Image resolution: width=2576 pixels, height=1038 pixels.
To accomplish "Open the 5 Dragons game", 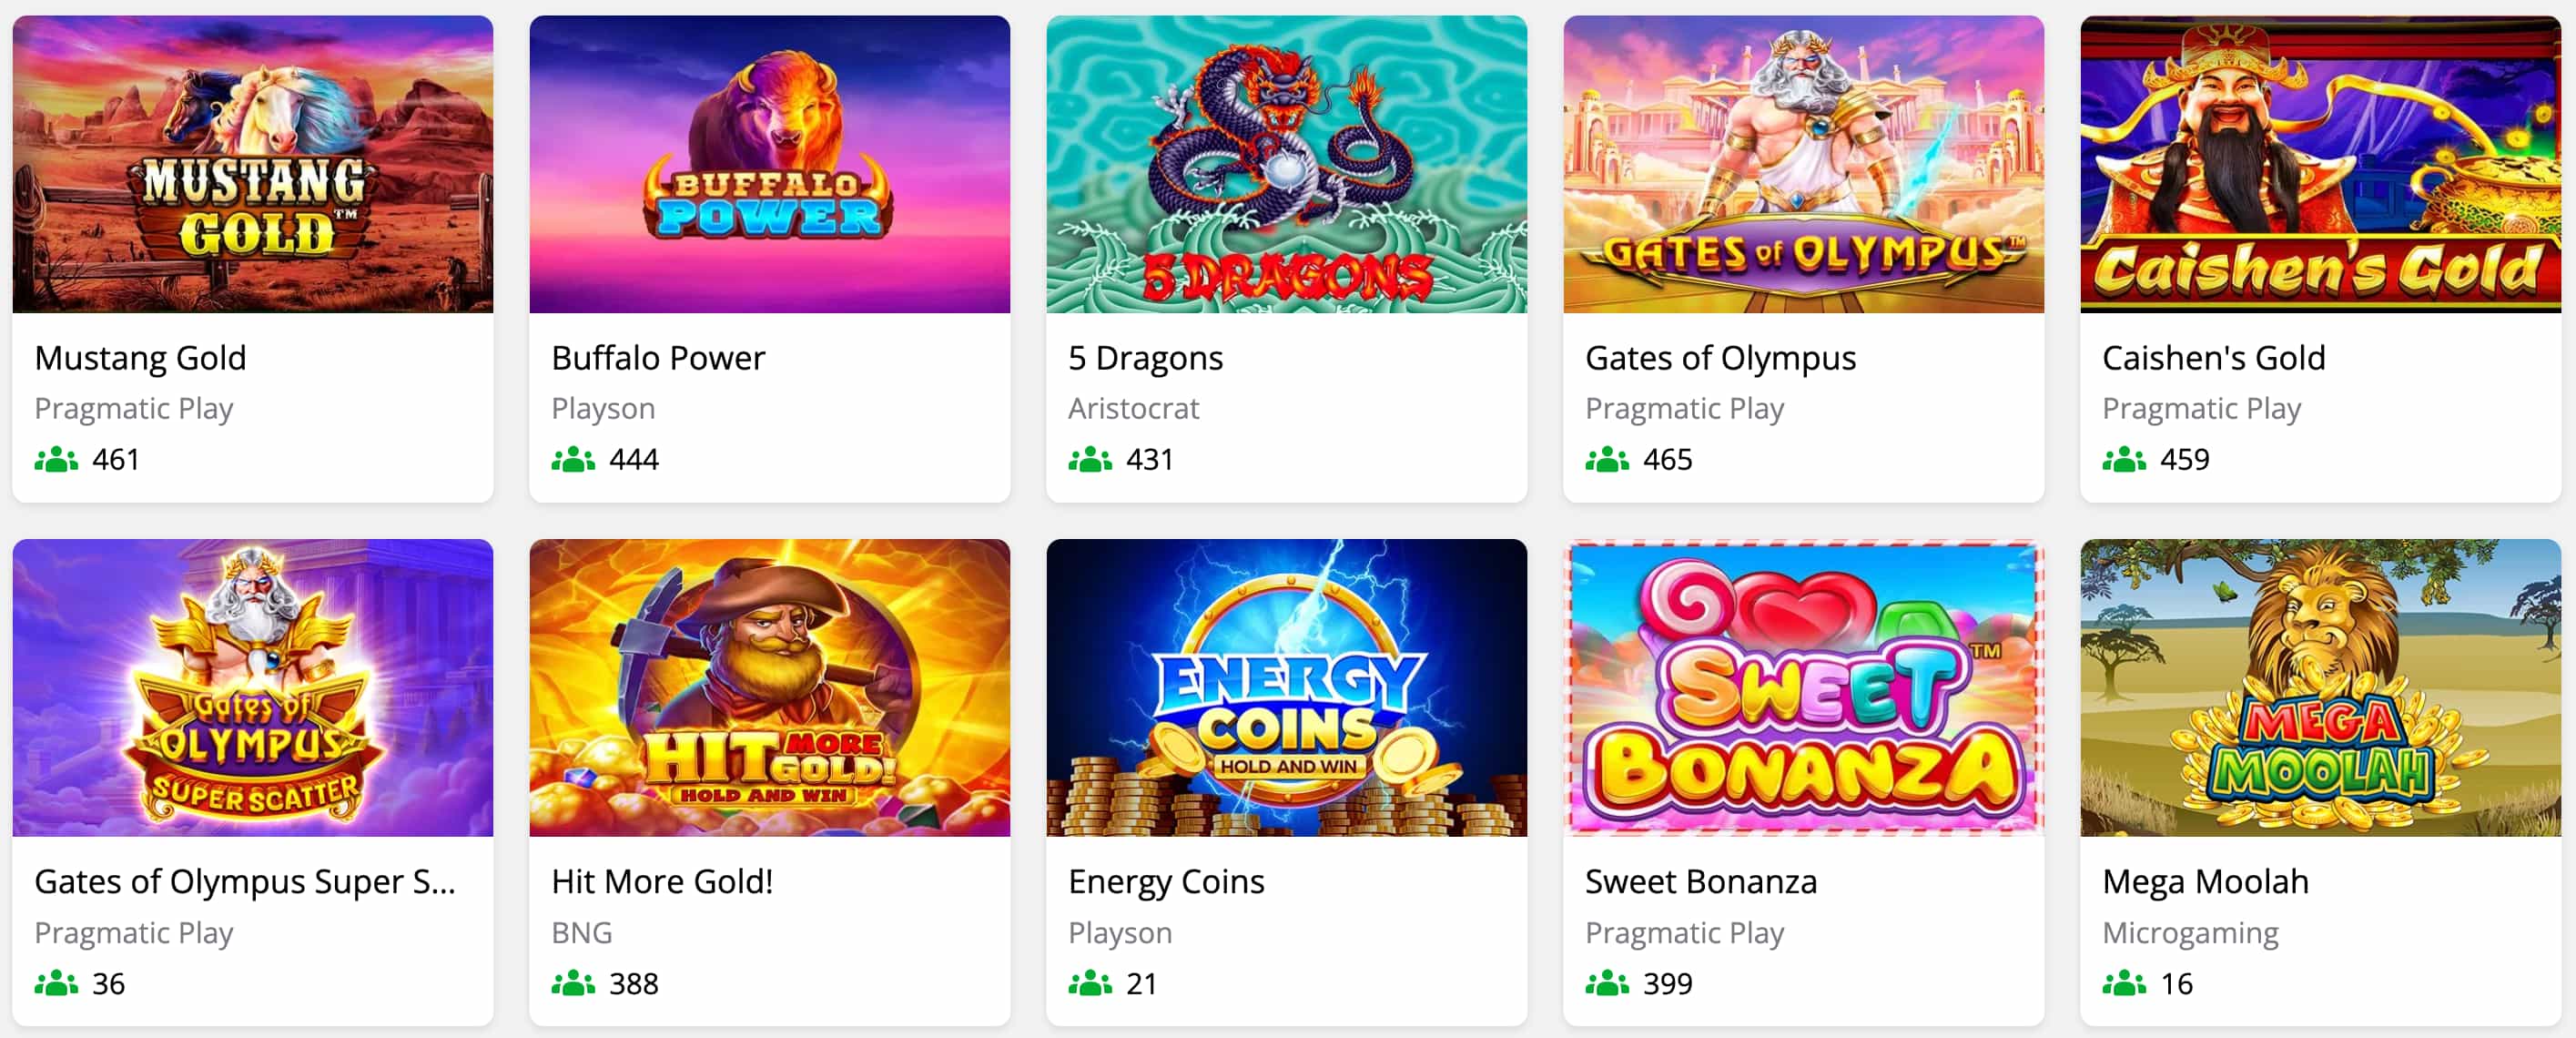I will (1146, 357).
